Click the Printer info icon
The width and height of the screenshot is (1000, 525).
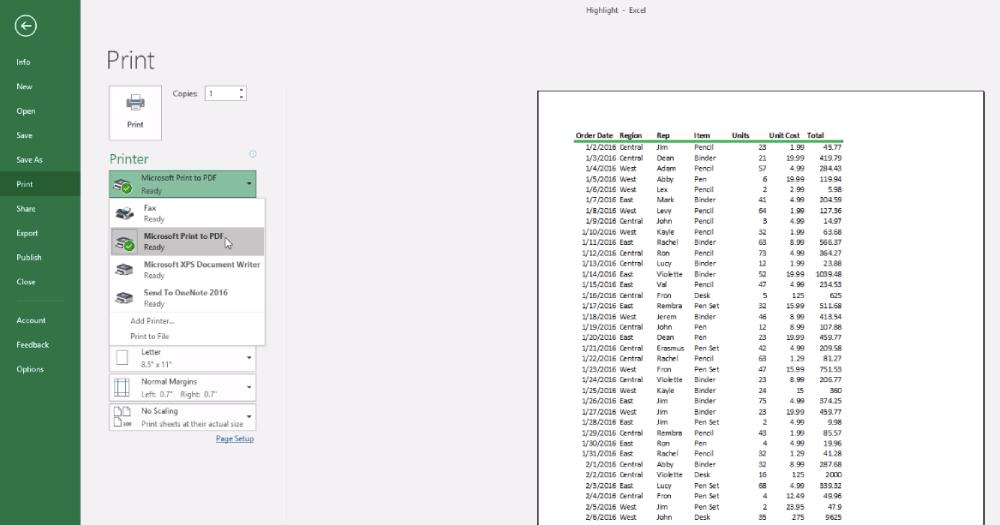[253, 155]
